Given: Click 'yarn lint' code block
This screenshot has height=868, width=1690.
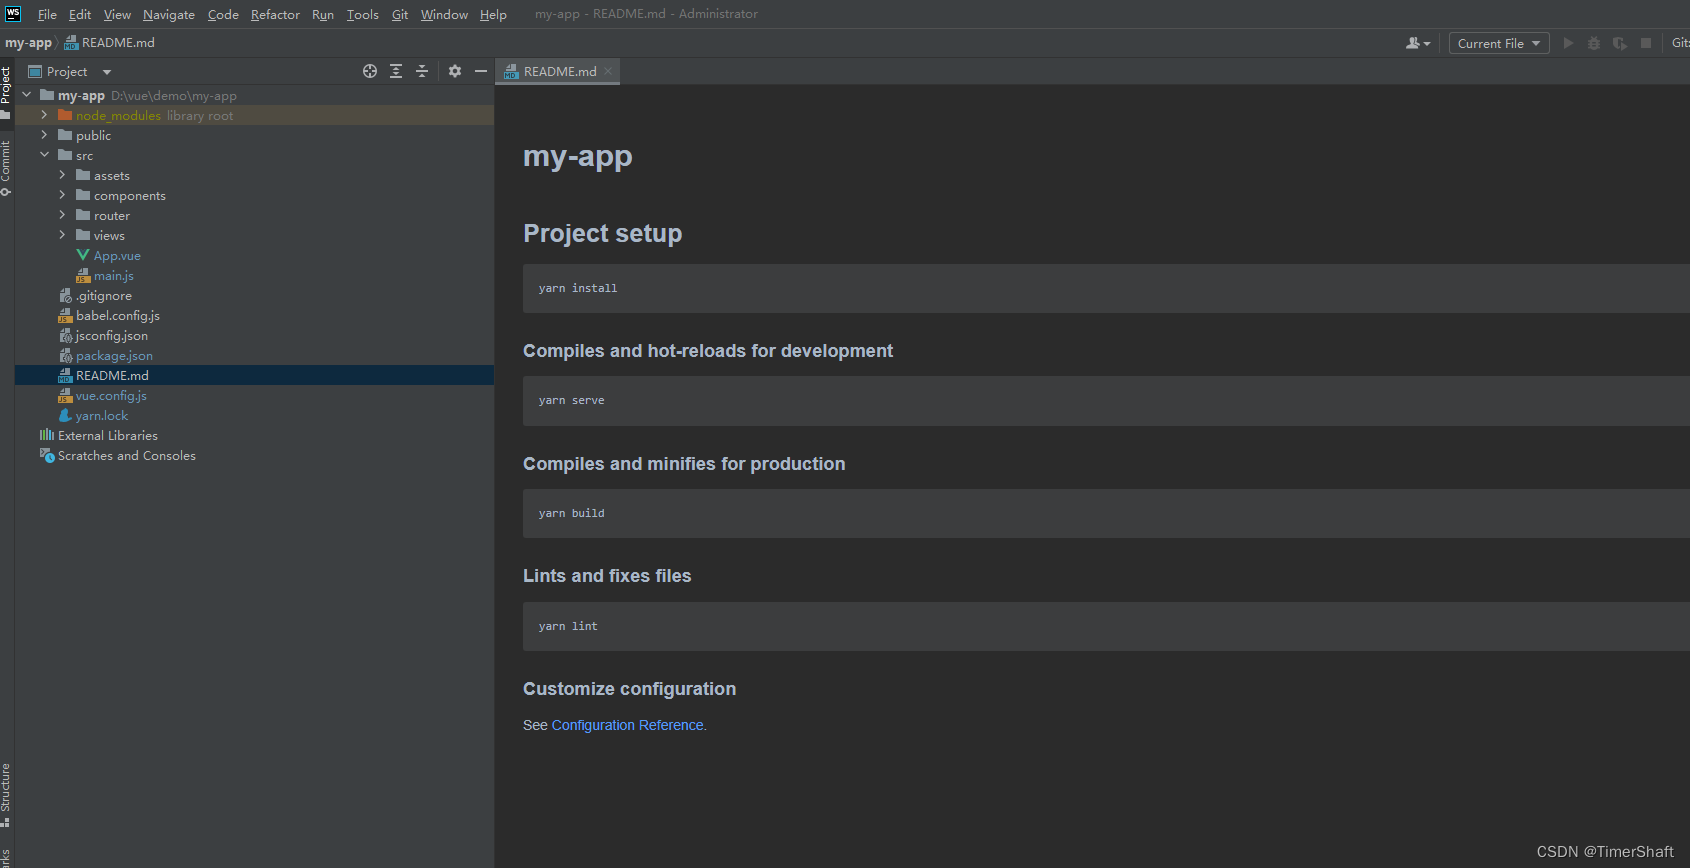Looking at the screenshot, I should coord(1106,626).
